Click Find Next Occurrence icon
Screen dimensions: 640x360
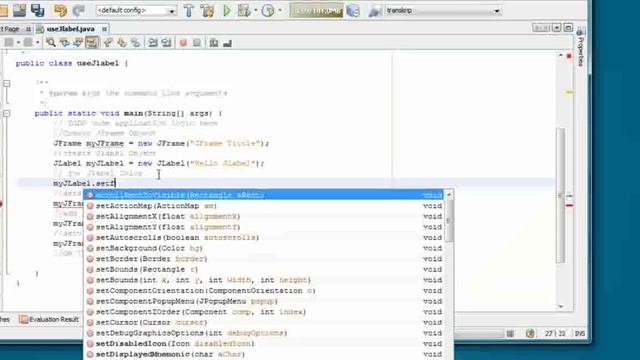point(78,42)
